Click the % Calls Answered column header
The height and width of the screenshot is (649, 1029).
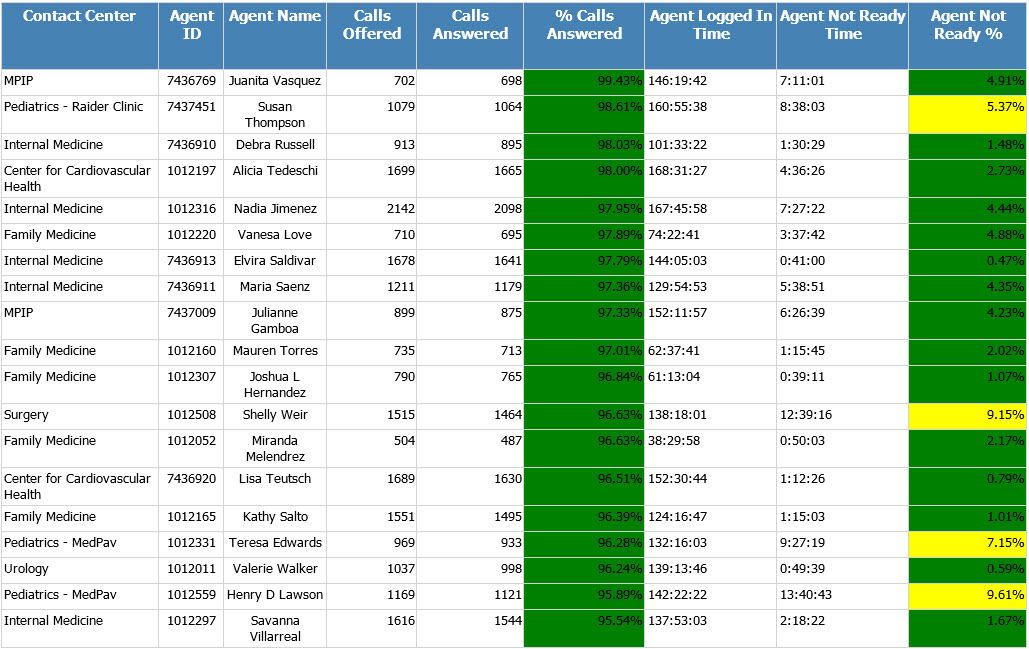[x=584, y=35]
